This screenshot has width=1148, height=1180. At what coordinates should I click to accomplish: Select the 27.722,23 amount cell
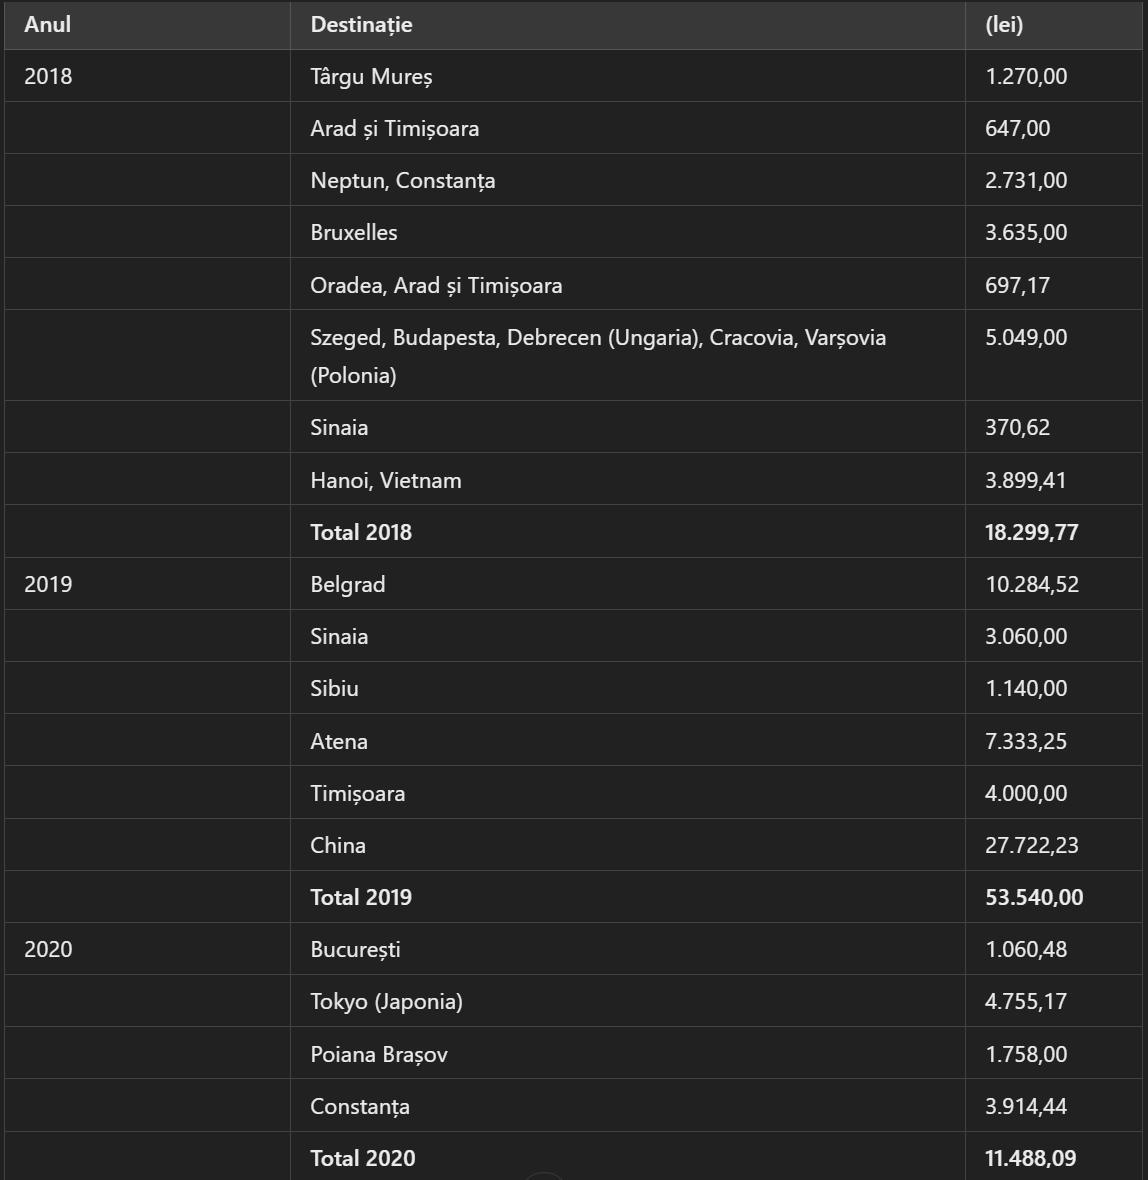(1031, 846)
